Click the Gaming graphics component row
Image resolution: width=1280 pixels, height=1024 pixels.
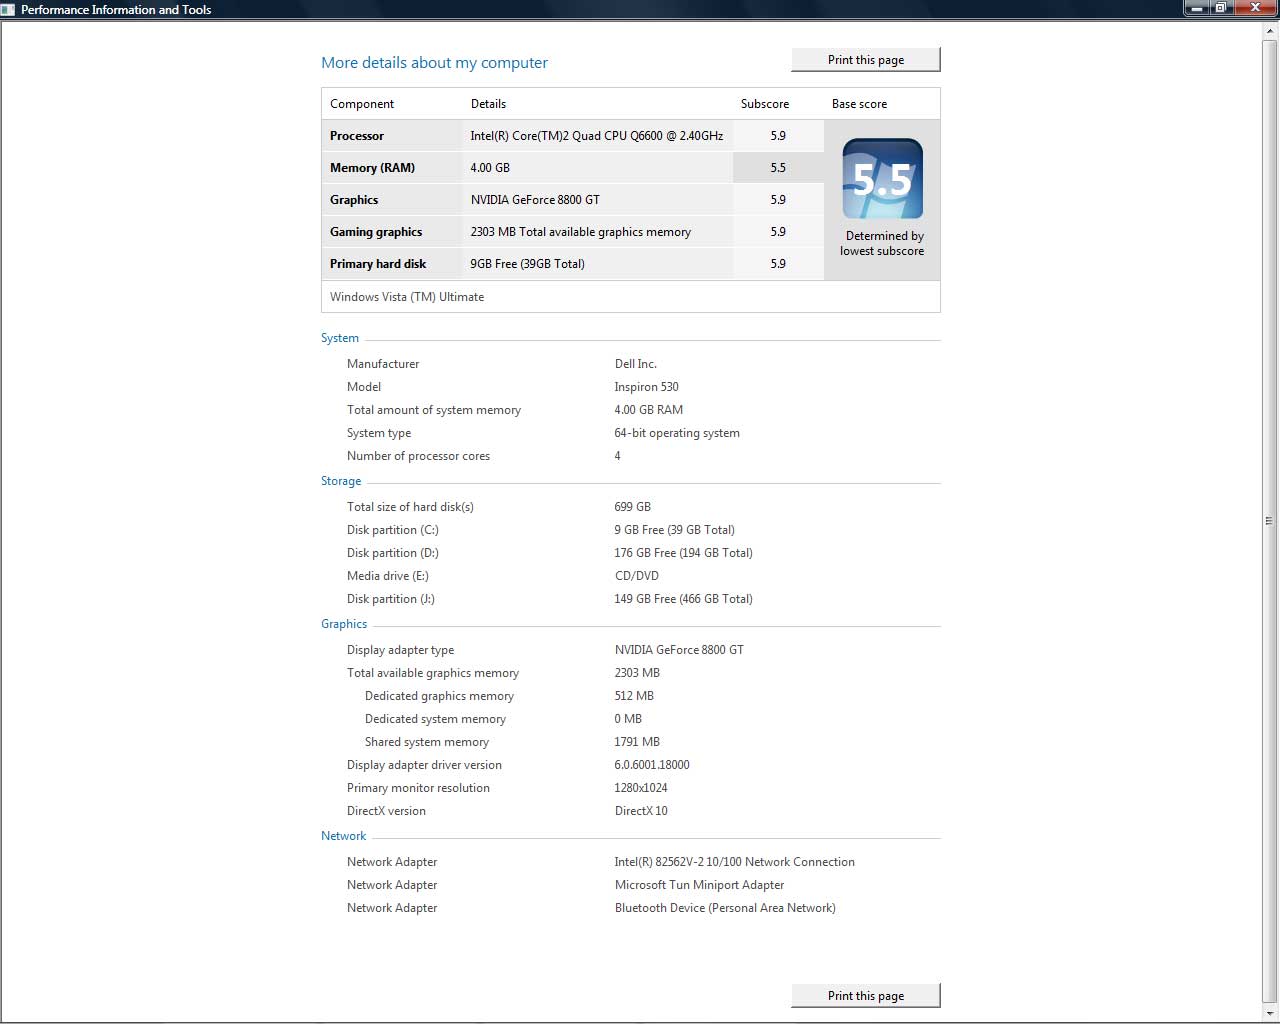pos(573,232)
